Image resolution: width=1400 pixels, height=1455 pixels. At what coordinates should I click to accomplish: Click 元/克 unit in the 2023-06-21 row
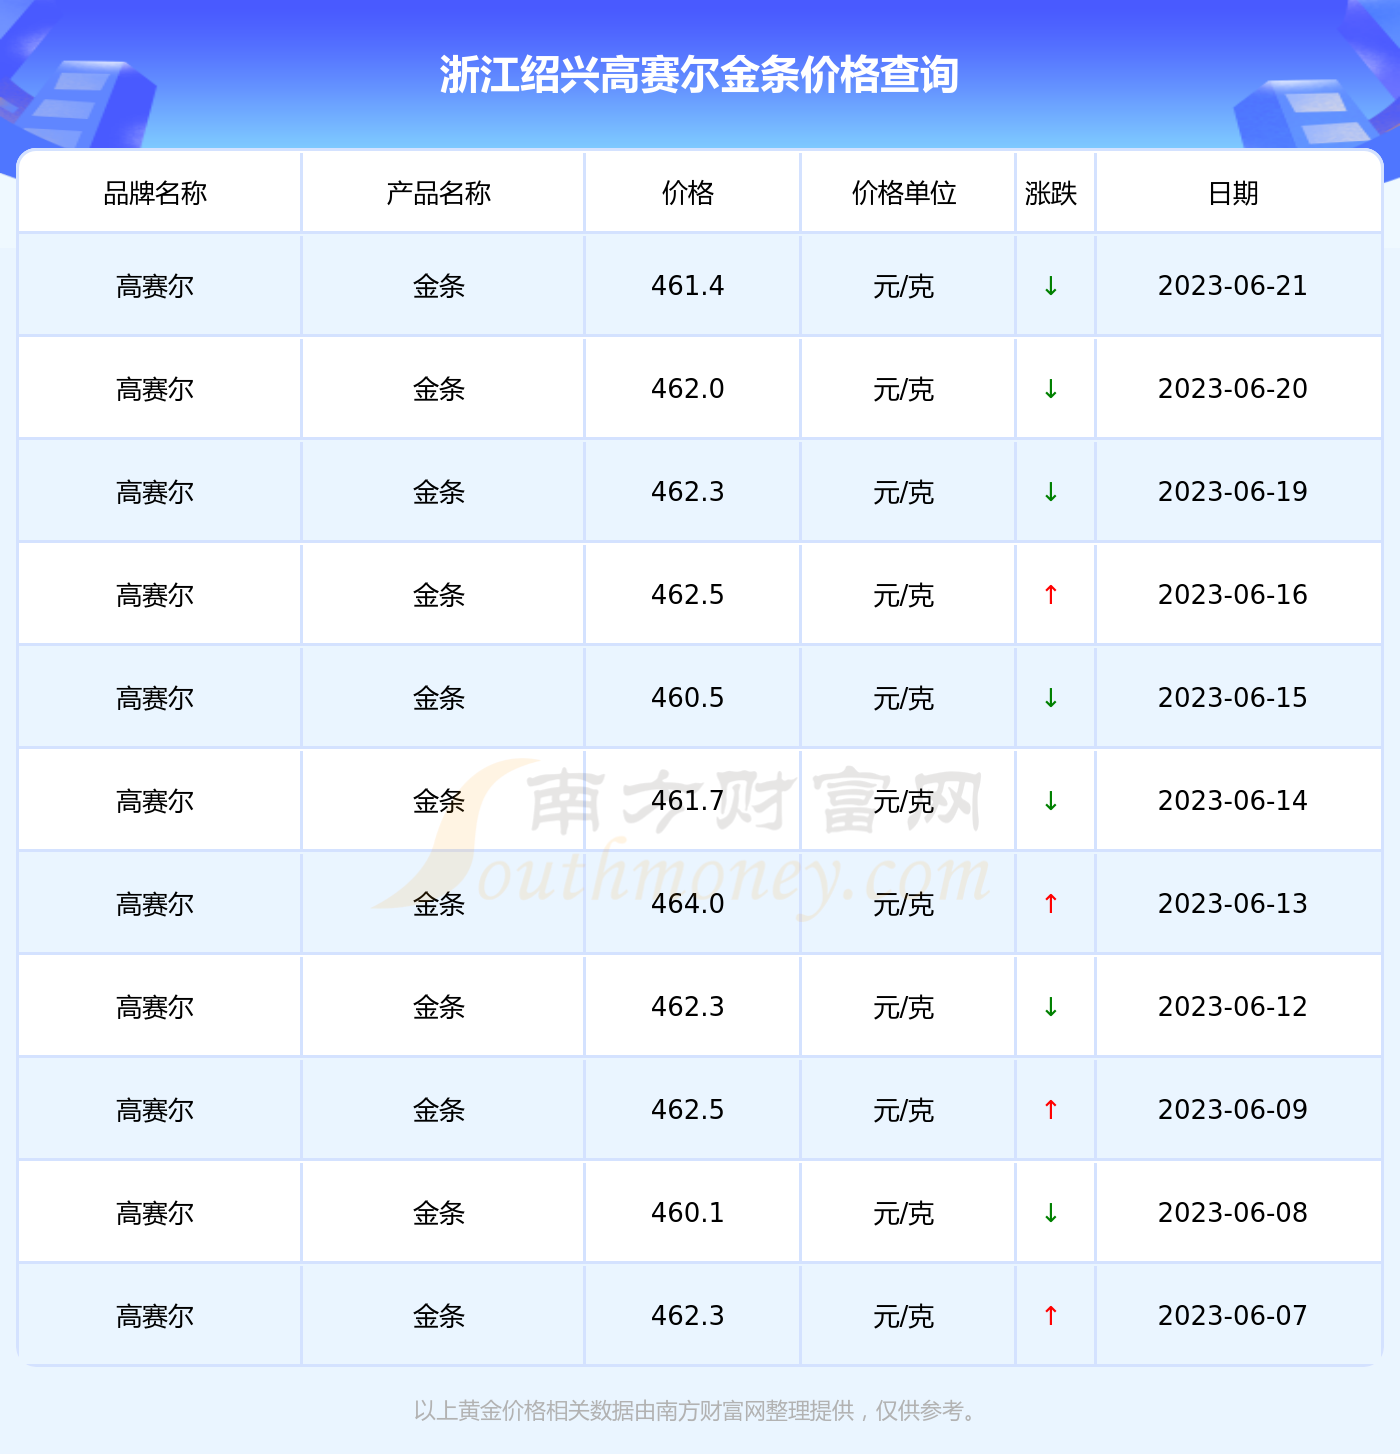click(x=904, y=287)
